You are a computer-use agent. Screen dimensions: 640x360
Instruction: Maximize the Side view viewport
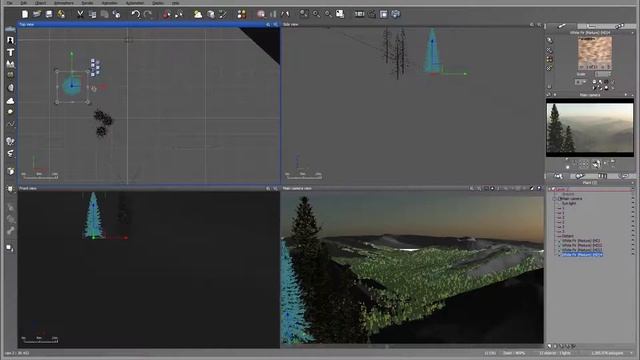pyautogui.click(x=539, y=24)
